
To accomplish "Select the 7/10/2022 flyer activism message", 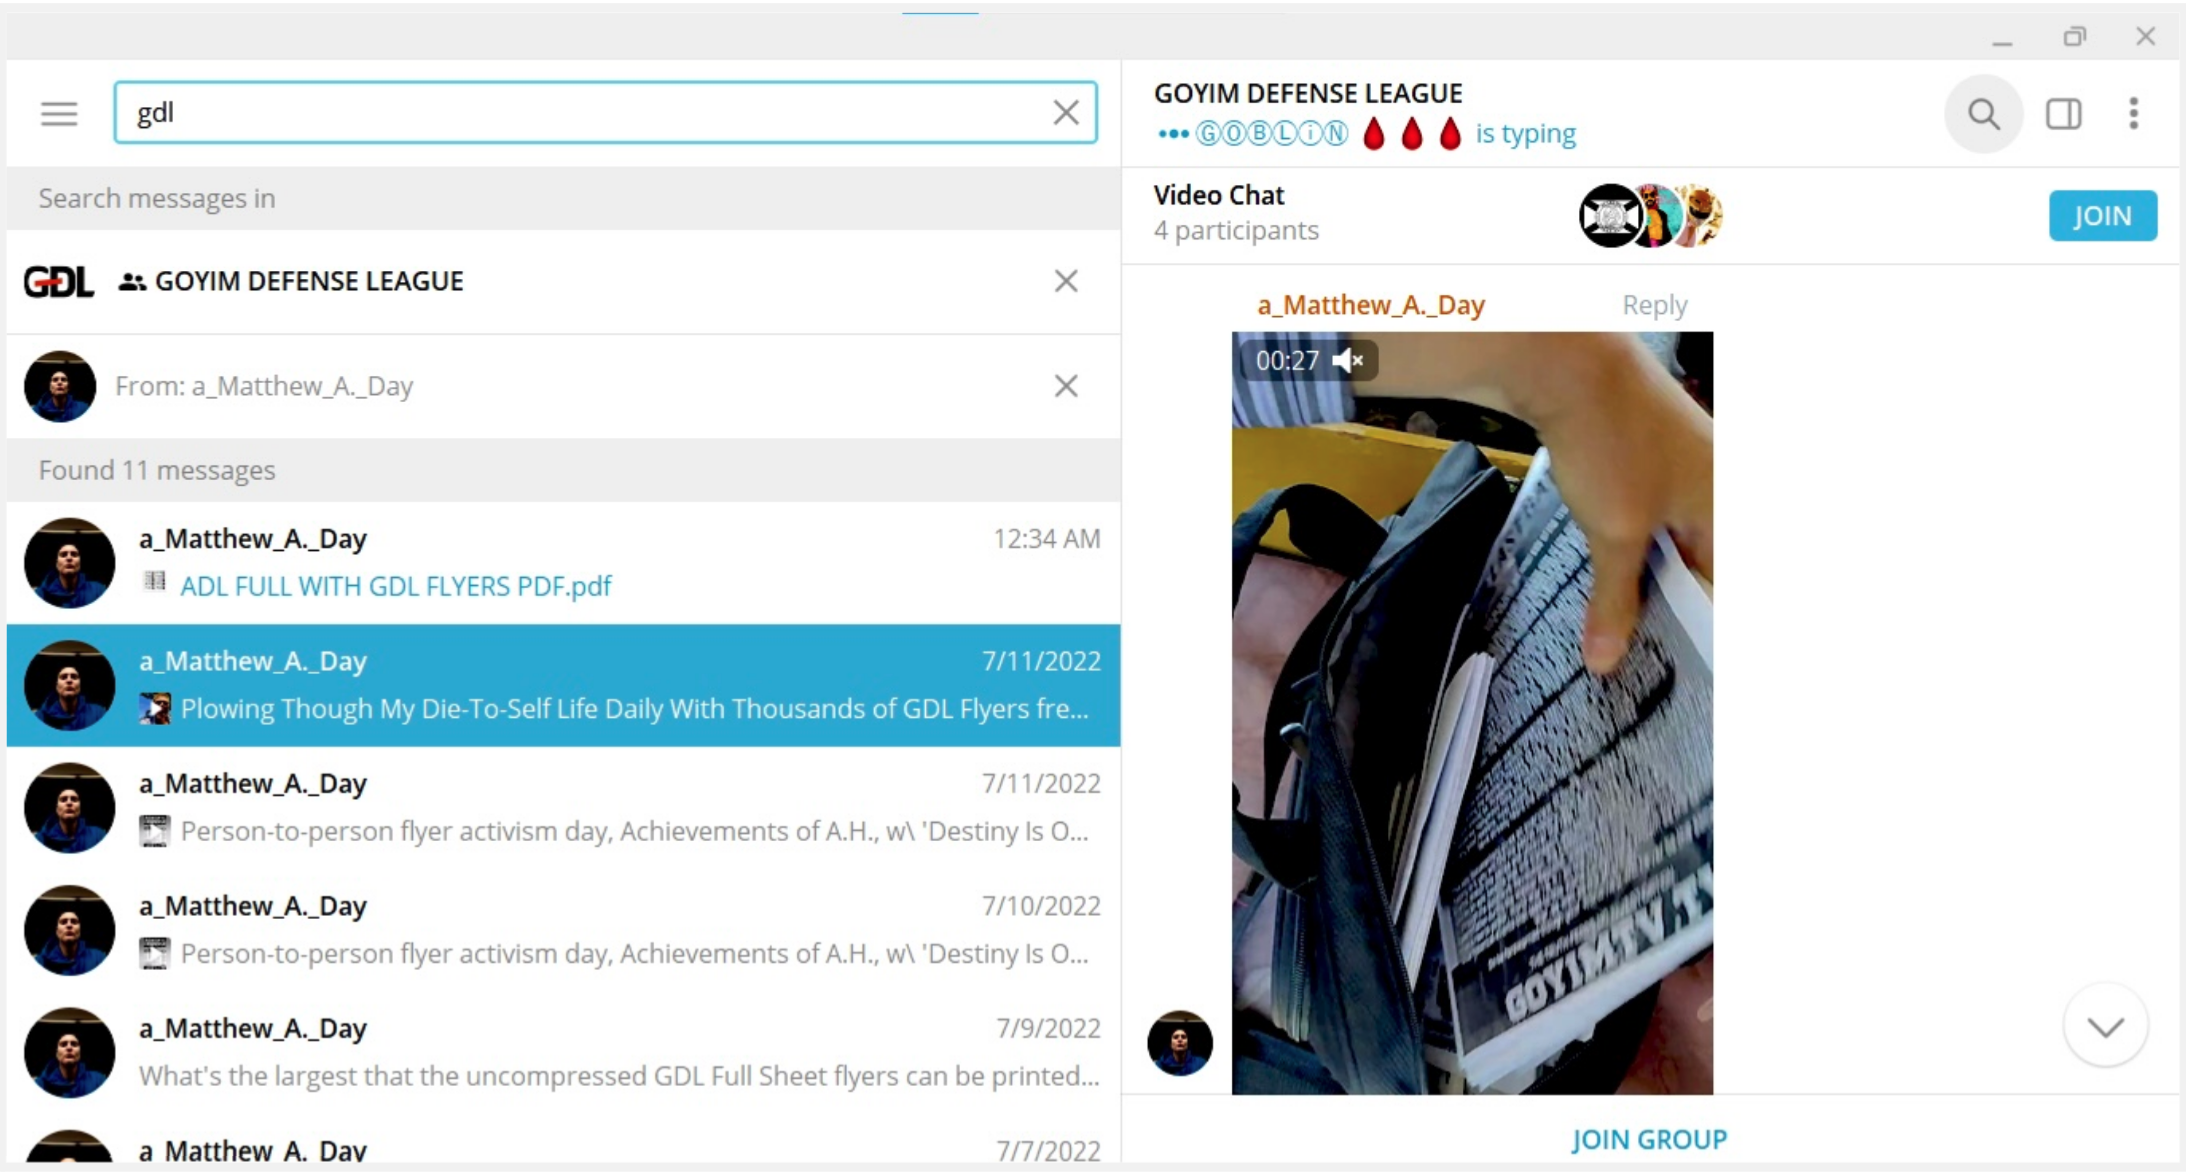I will click(x=562, y=931).
